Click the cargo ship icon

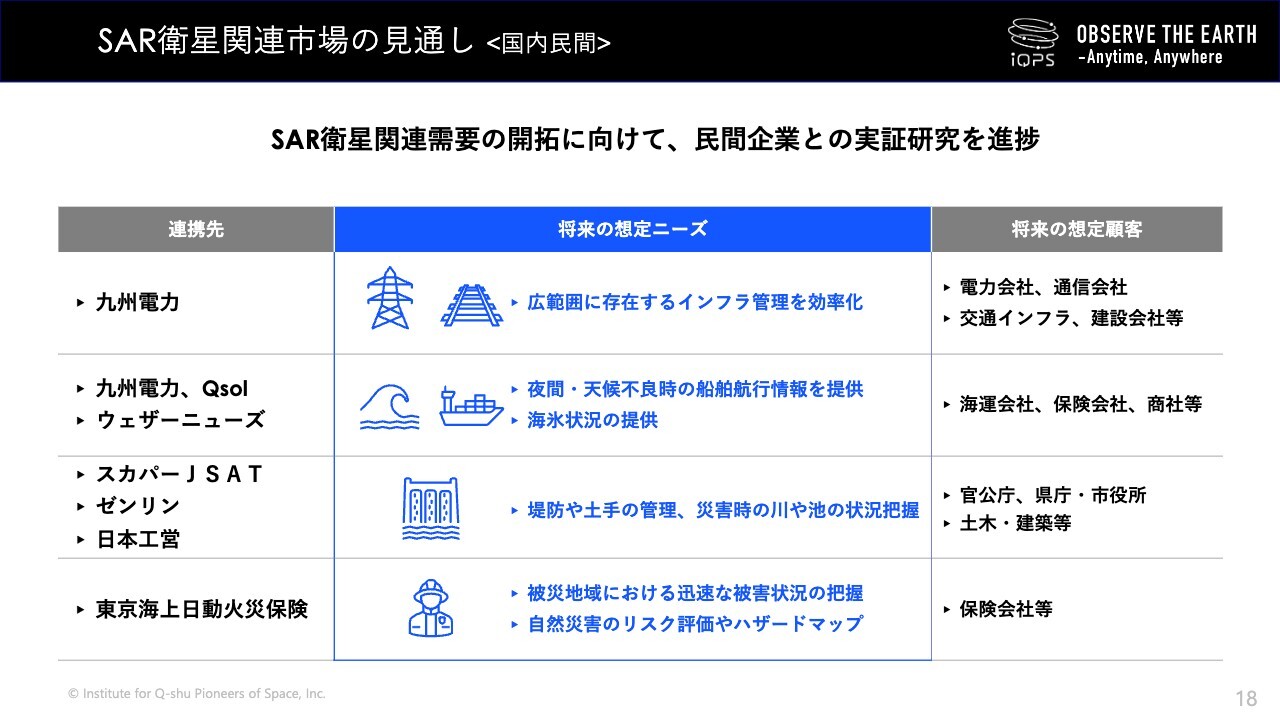pyautogui.click(x=472, y=408)
